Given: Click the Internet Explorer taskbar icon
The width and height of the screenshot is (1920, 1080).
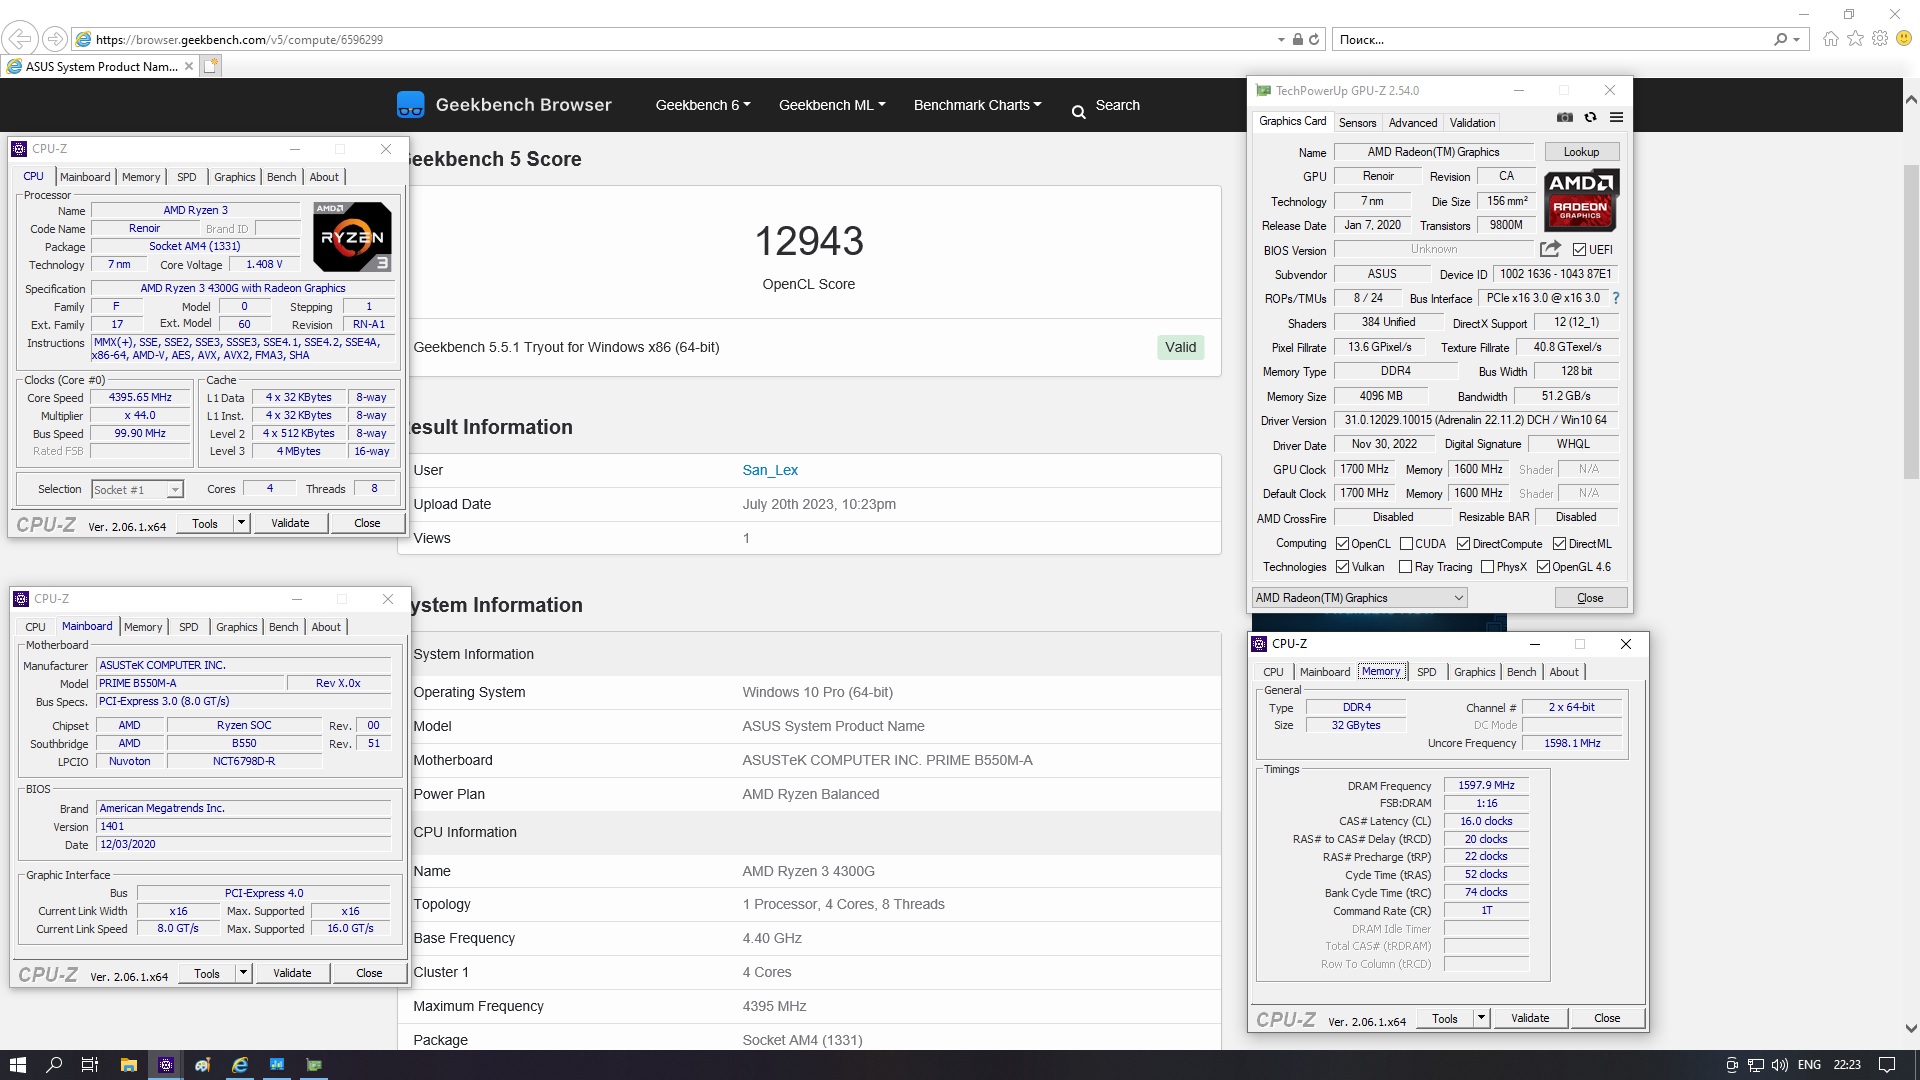Looking at the screenshot, I should click(x=240, y=1065).
